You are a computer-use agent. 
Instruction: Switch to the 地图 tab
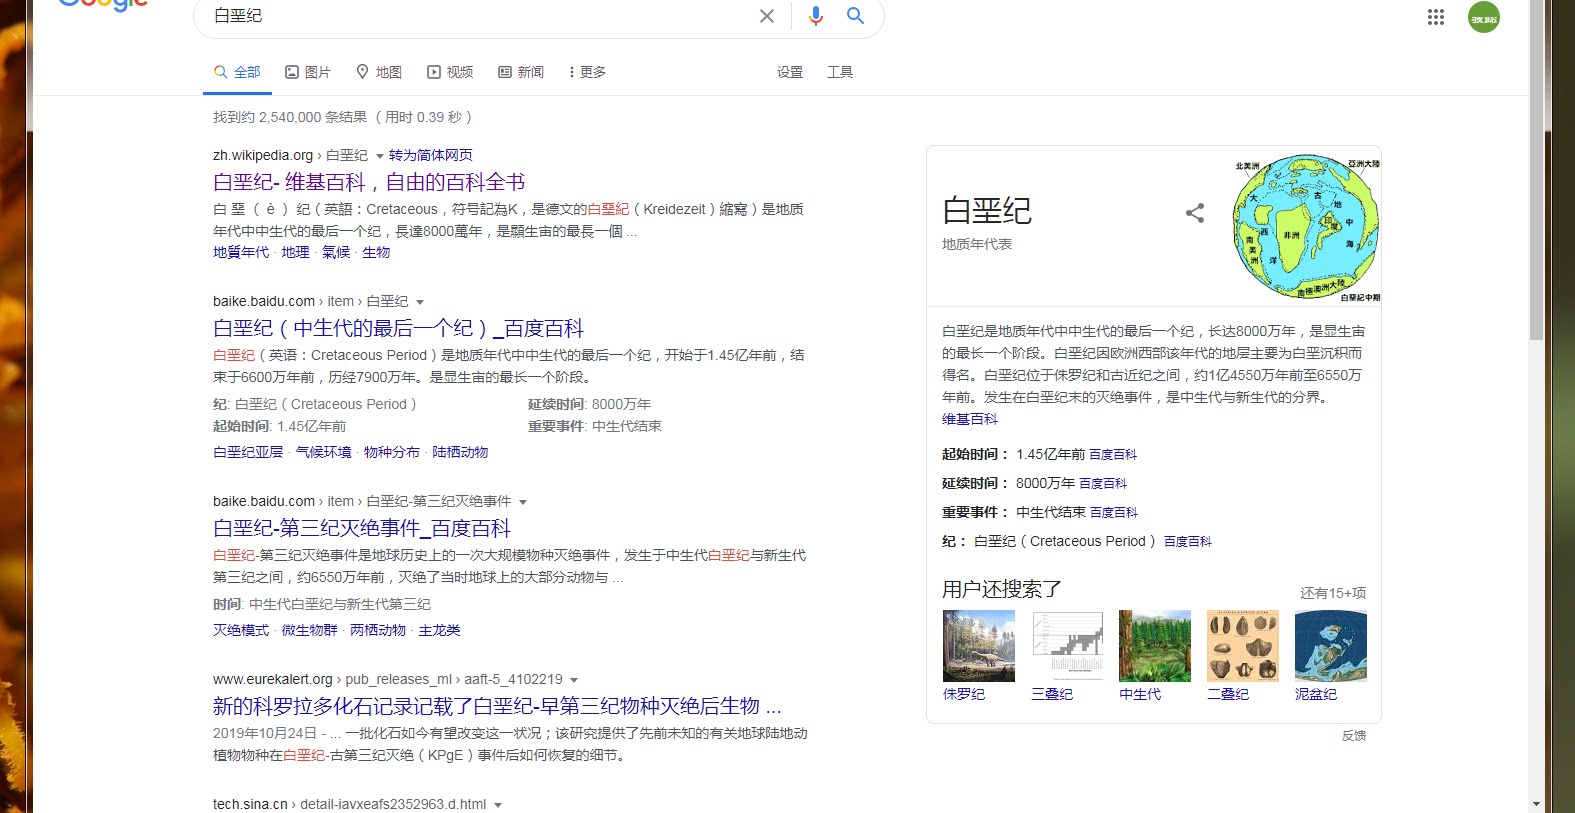coord(379,72)
